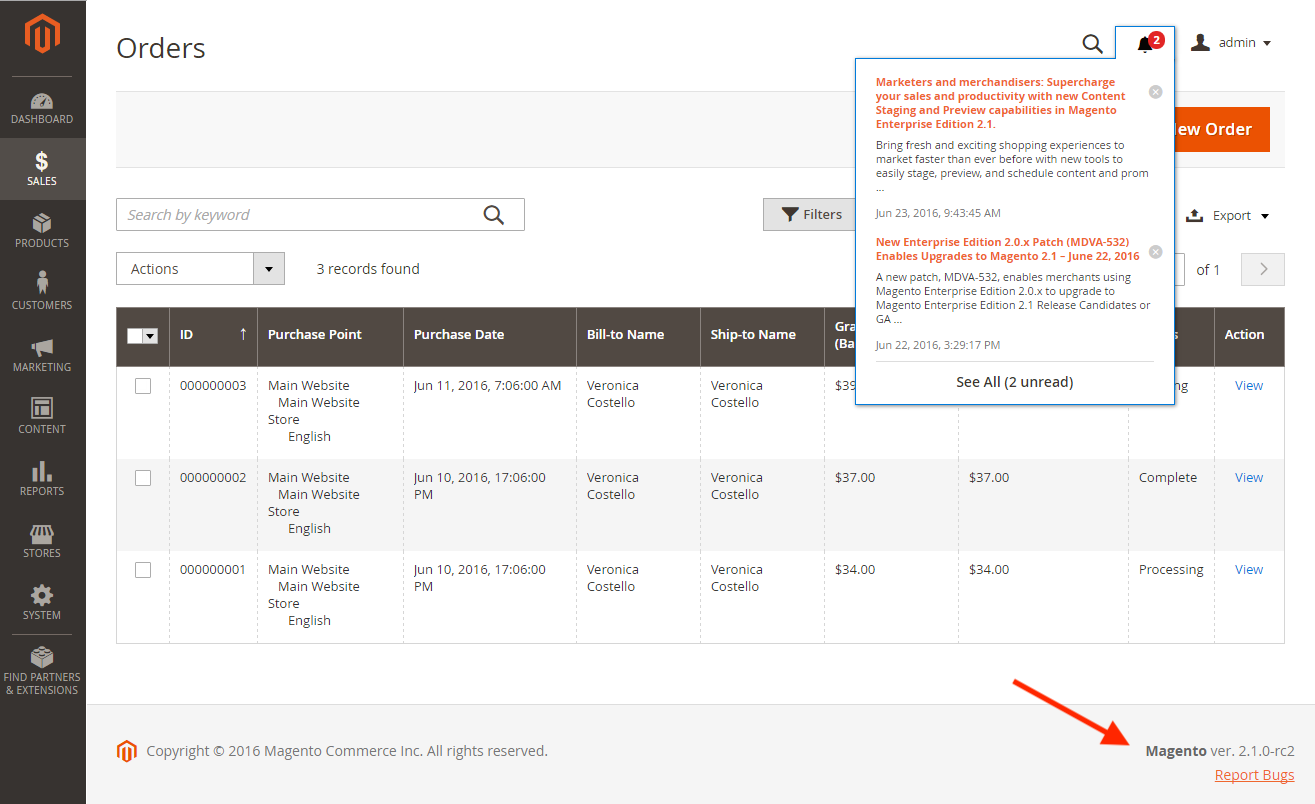The width and height of the screenshot is (1315, 804).
Task: Open the Dashboard from the sidebar
Action: 42,107
